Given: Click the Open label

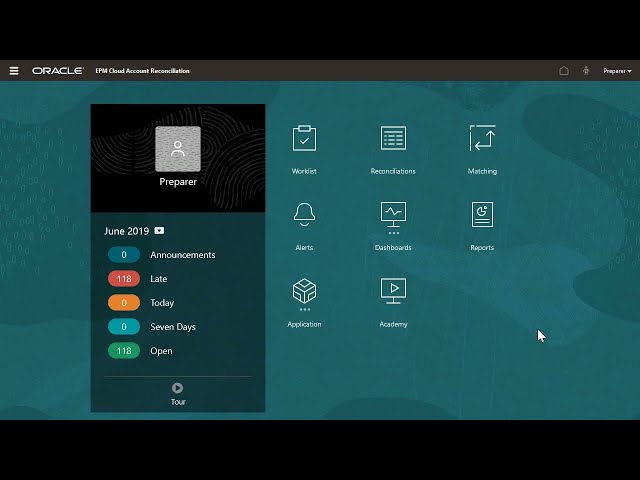Looking at the screenshot, I should click(x=161, y=351).
